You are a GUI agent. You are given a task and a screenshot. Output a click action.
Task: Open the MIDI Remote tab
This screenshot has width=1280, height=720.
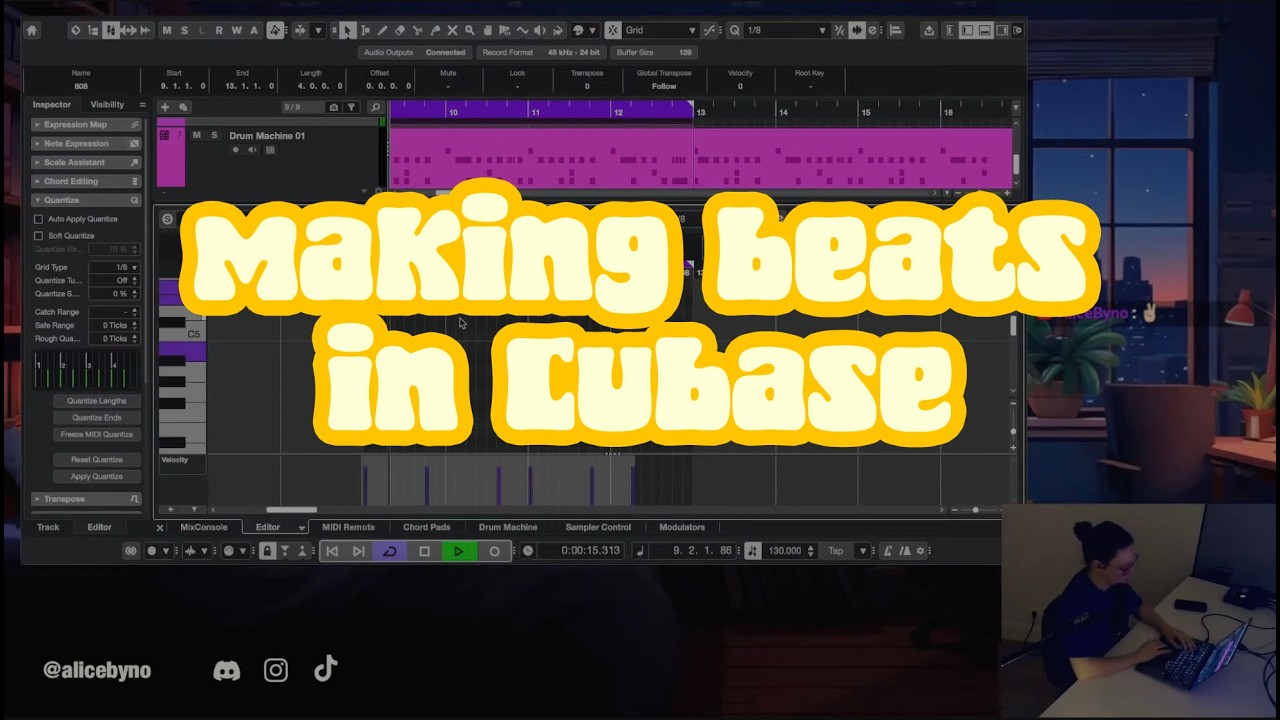point(348,527)
